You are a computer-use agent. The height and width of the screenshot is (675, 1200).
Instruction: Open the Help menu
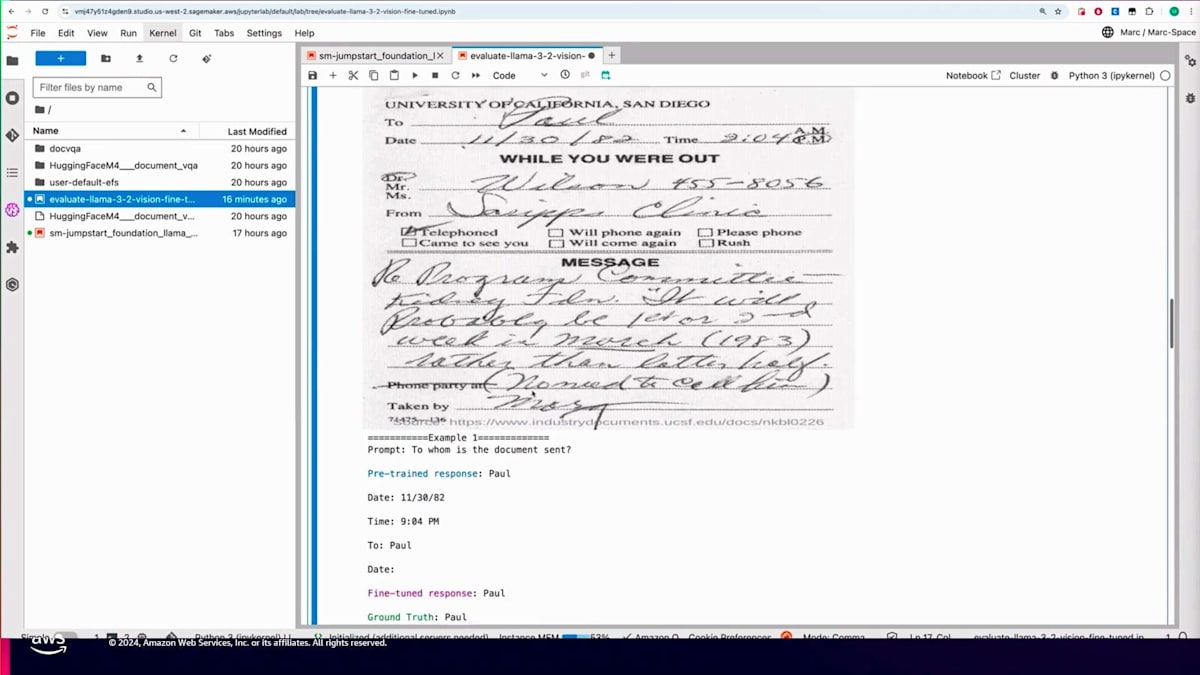coord(304,33)
